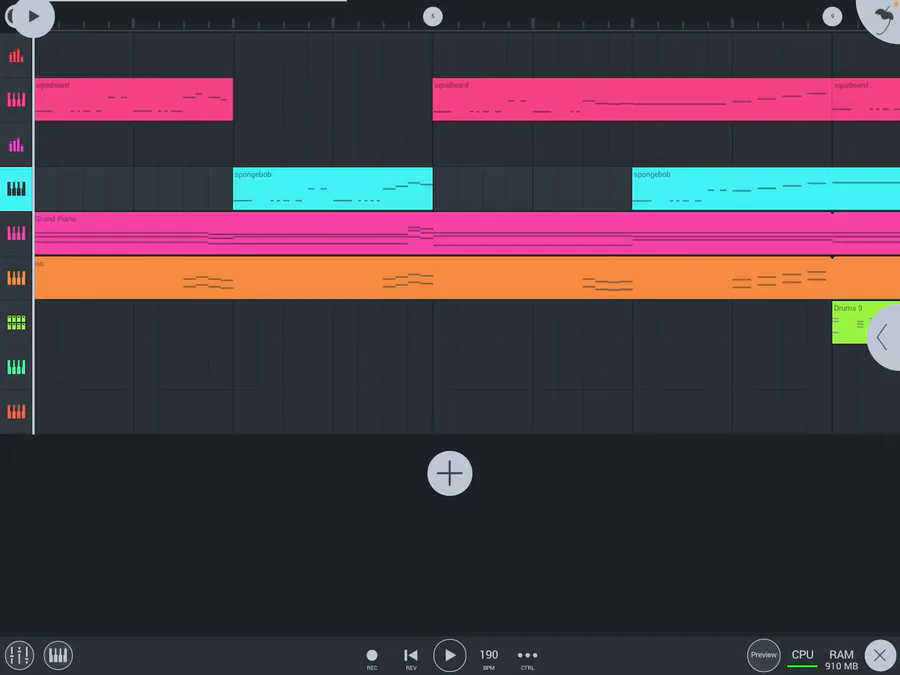Select the second spongebob clip
Image resolution: width=900 pixels, height=675 pixels.
tap(766, 189)
